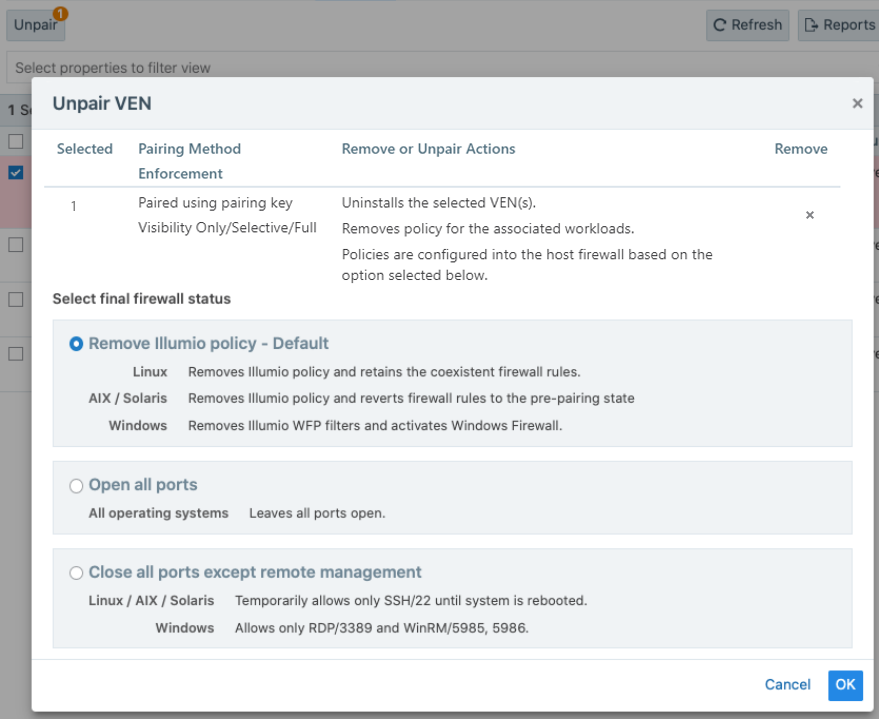Click the Selected column header

pos(85,149)
